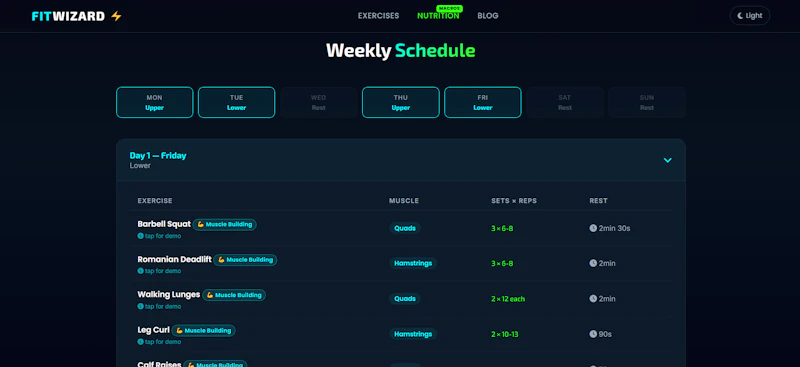This screenshot has height=367, width=800.
Task: Select the MON Upper day card
Action: click(x=155, y=103)
